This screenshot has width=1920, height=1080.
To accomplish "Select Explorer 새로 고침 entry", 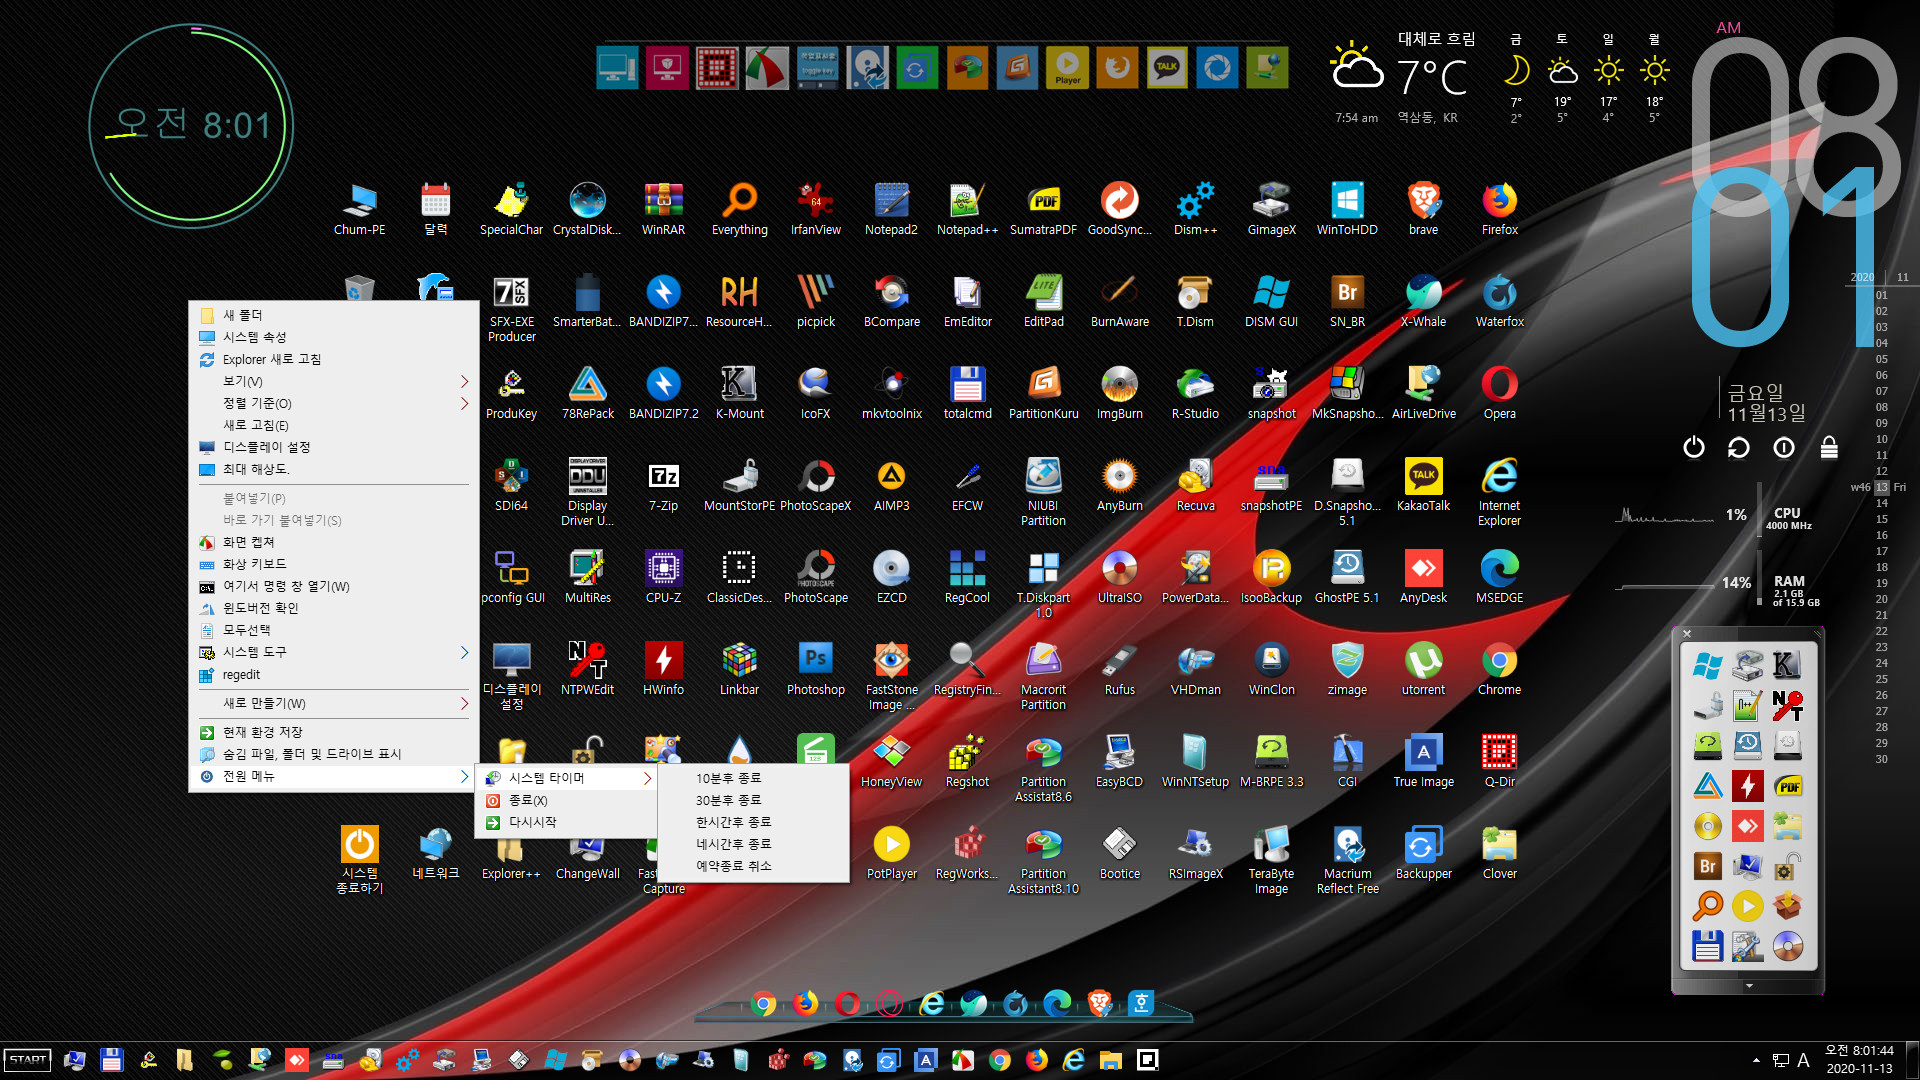I will point(335,359).
